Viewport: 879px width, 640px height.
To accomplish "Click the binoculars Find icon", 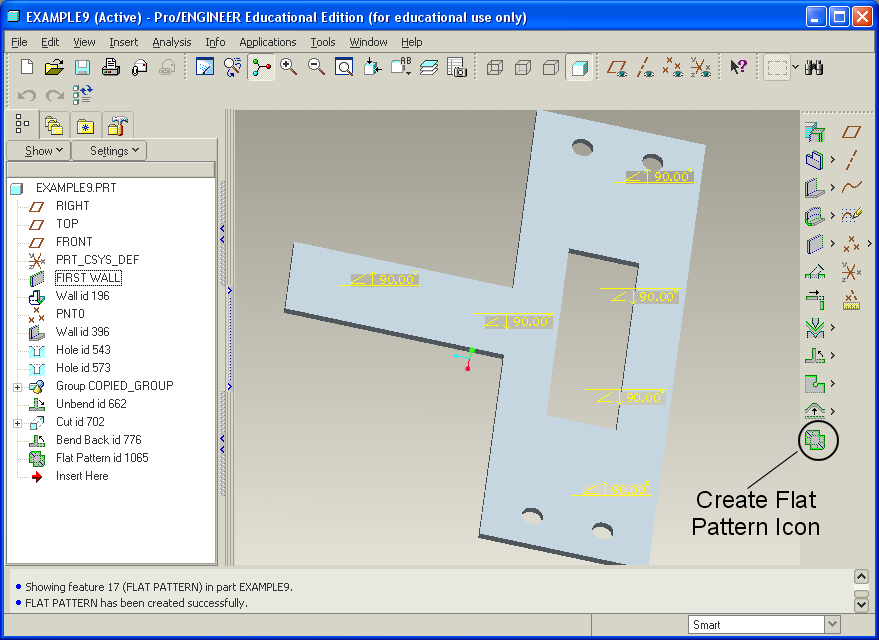I will [x=813, y=67].
